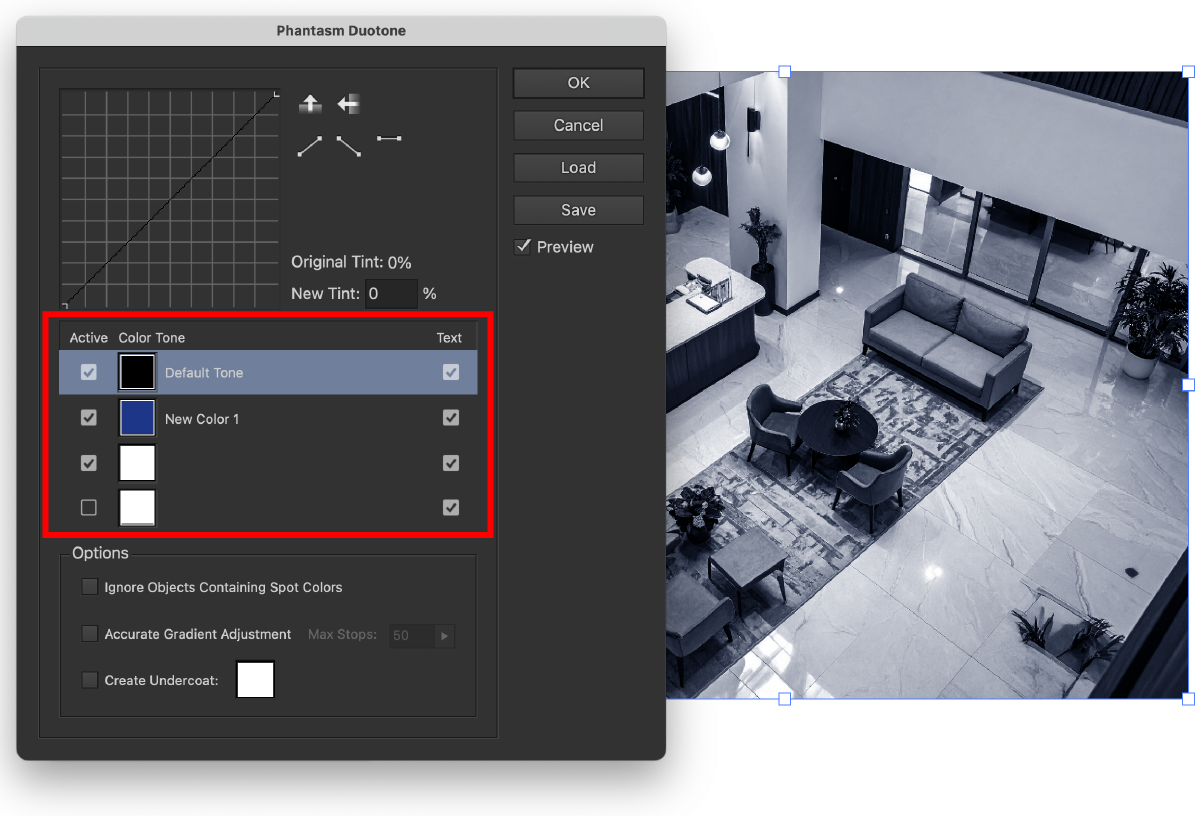
Task: Apply the flat horizontal curve preset
Action: 389,138
